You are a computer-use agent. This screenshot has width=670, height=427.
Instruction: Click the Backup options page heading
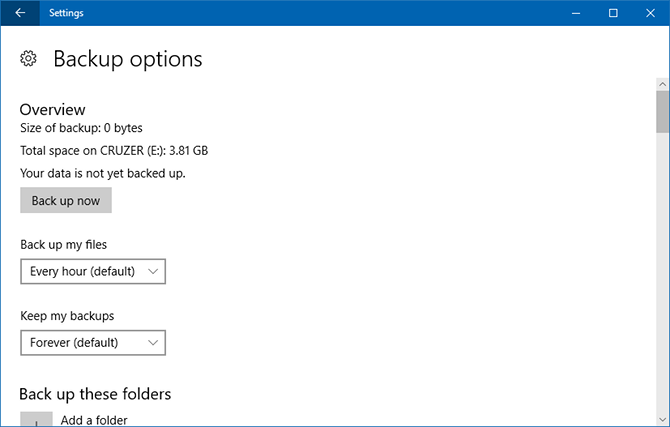click(127, 59)
